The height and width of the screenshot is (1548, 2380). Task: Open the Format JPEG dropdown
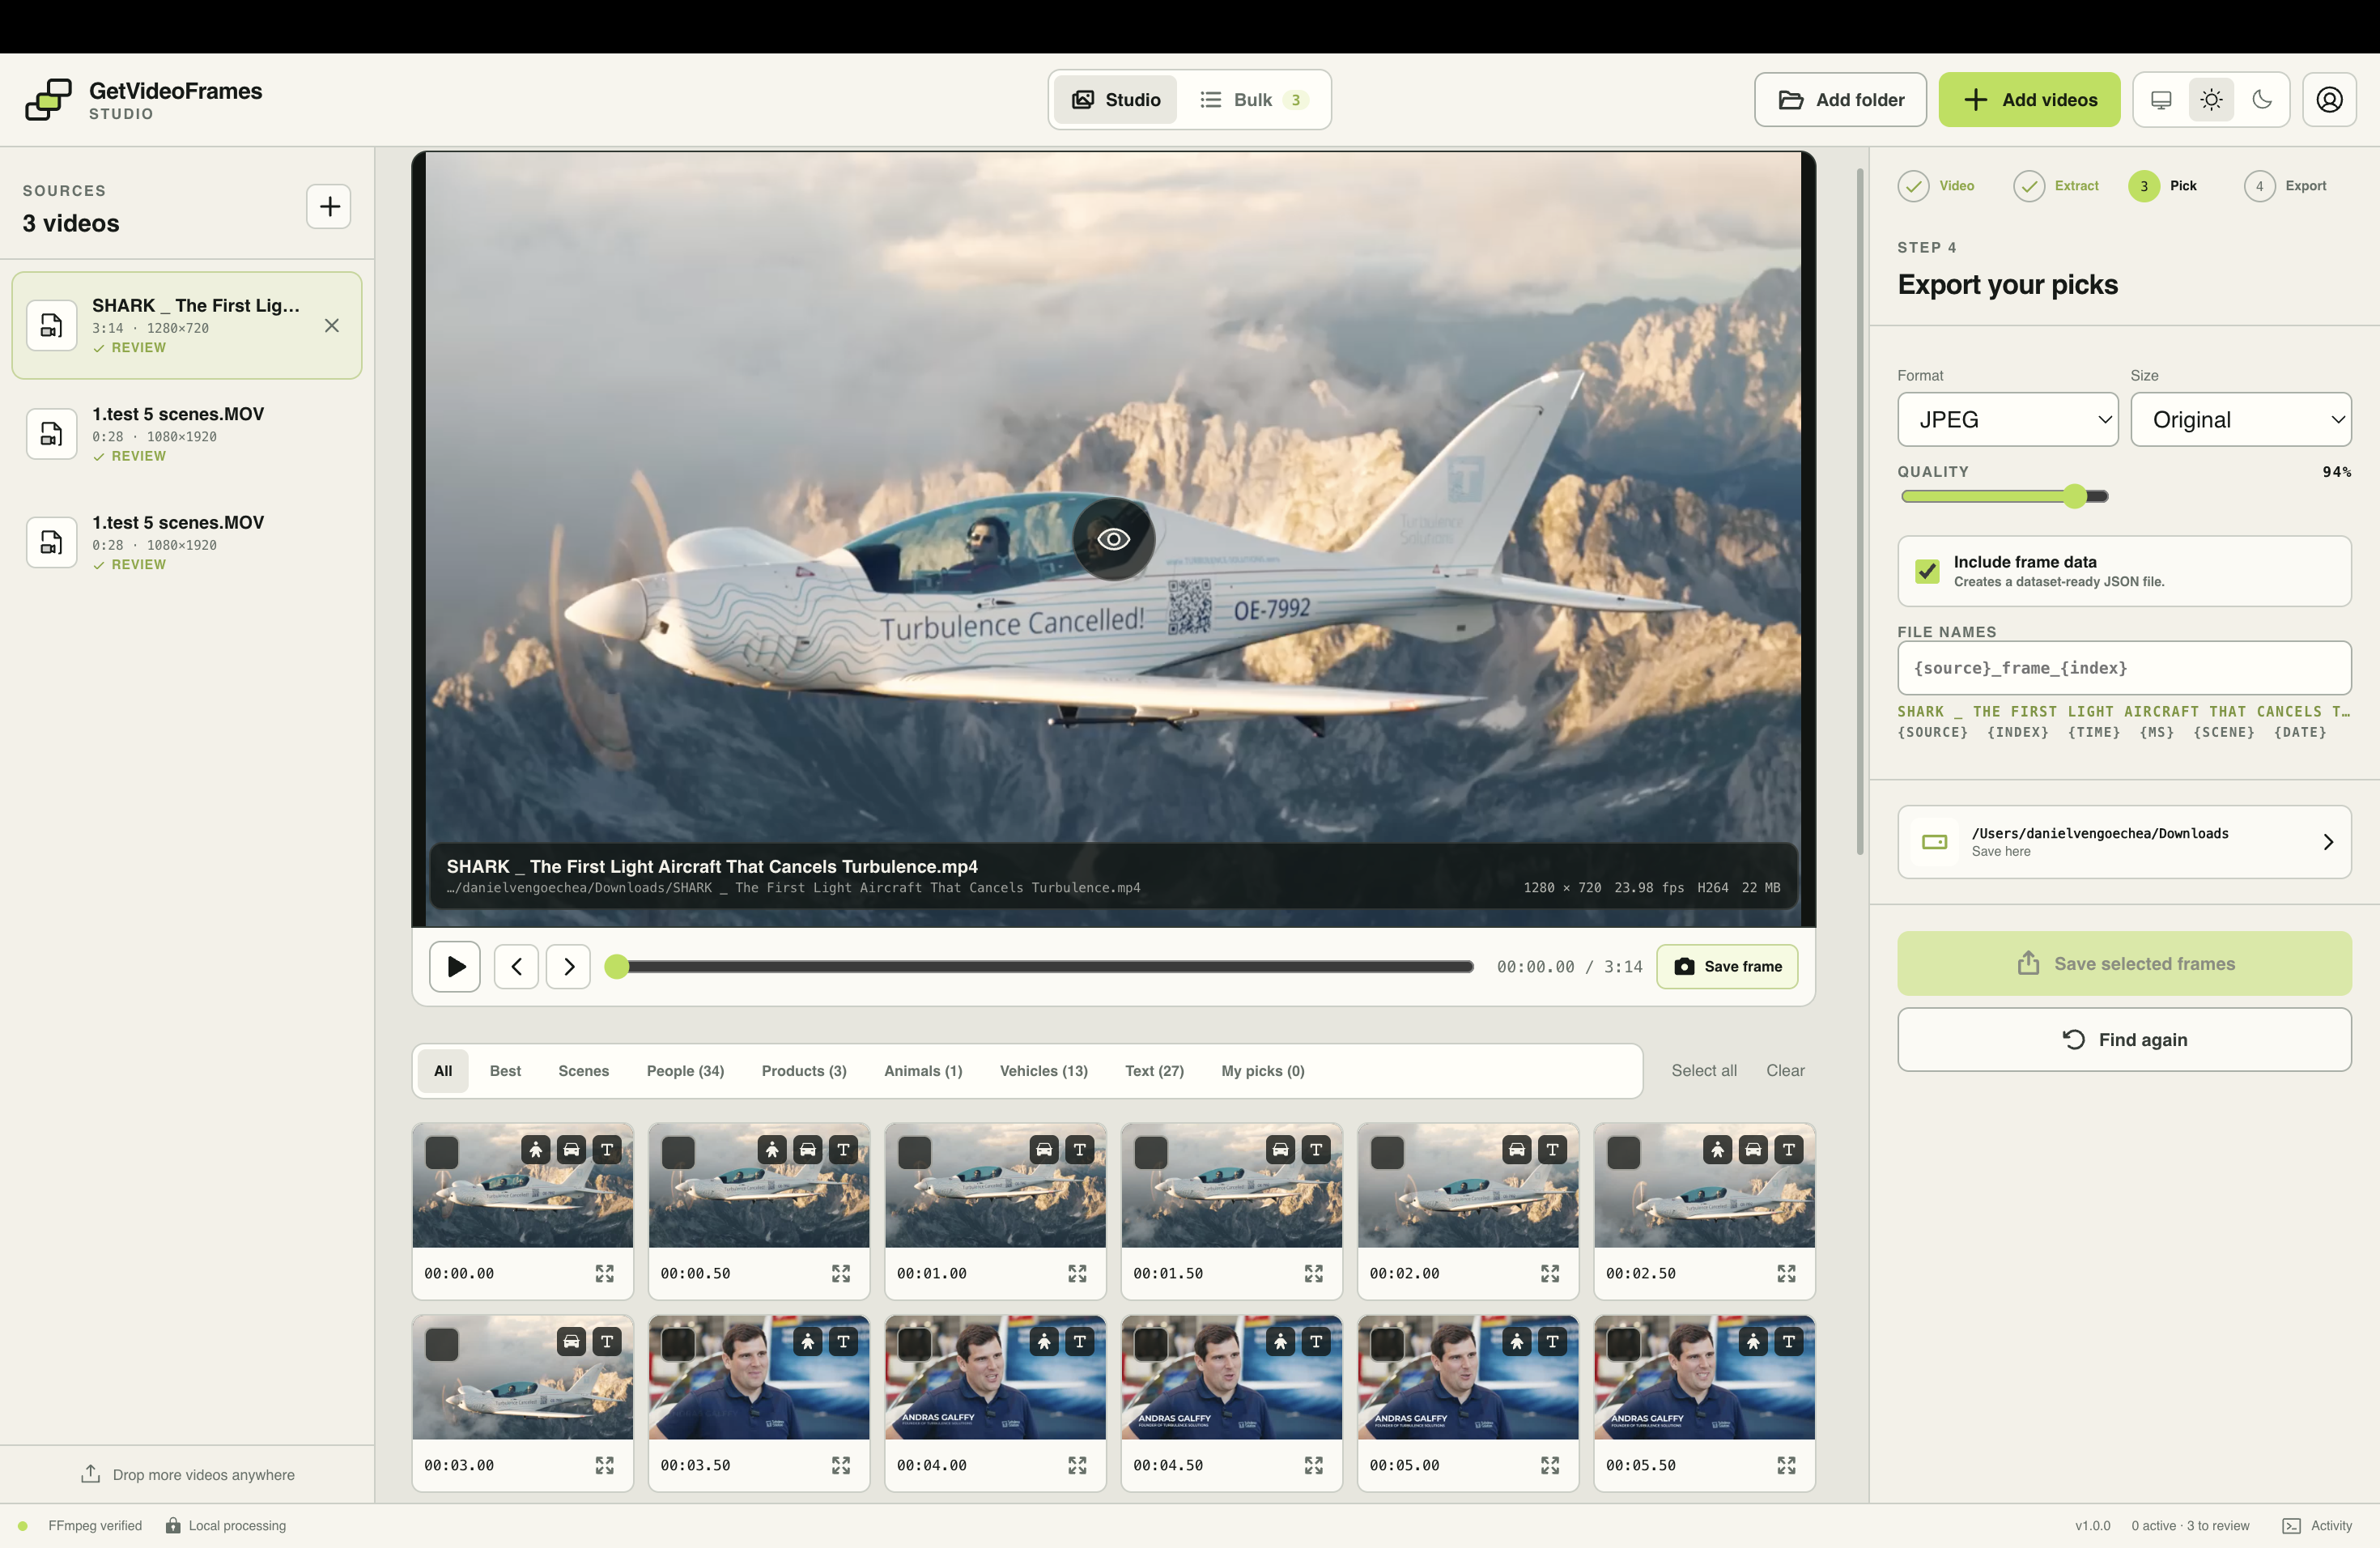click(x=2008, y=420)
